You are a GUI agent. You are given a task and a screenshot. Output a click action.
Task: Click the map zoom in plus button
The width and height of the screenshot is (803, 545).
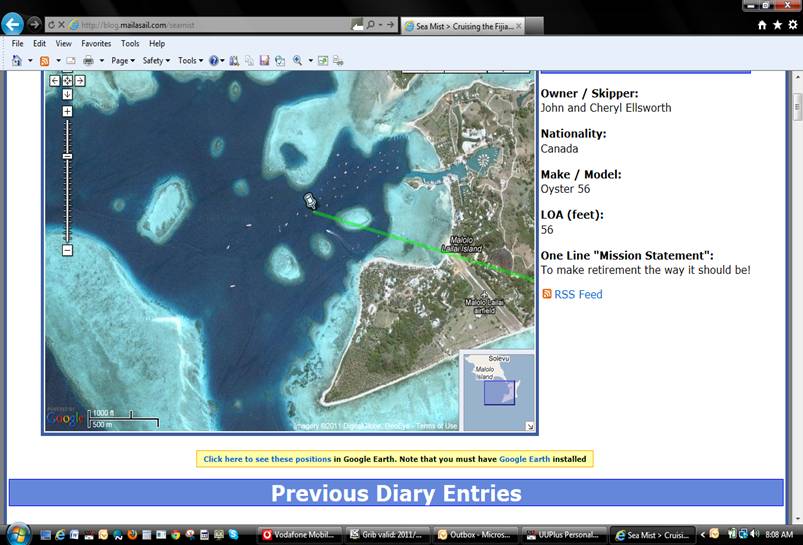[x=68, y=111]
